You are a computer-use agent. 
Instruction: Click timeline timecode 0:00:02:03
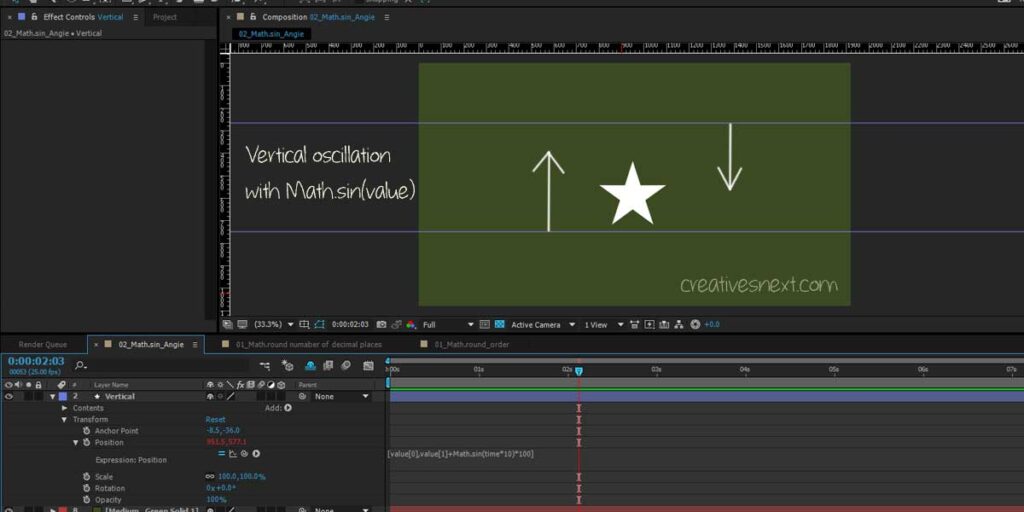coord(36,361)
